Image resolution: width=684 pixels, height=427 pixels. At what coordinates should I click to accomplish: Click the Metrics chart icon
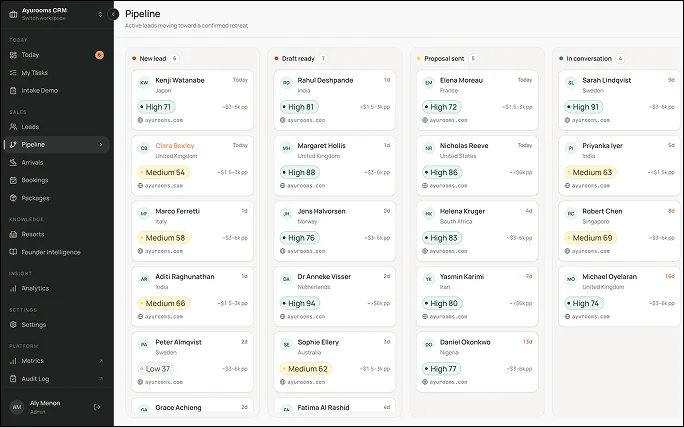(x=13, y=361)
